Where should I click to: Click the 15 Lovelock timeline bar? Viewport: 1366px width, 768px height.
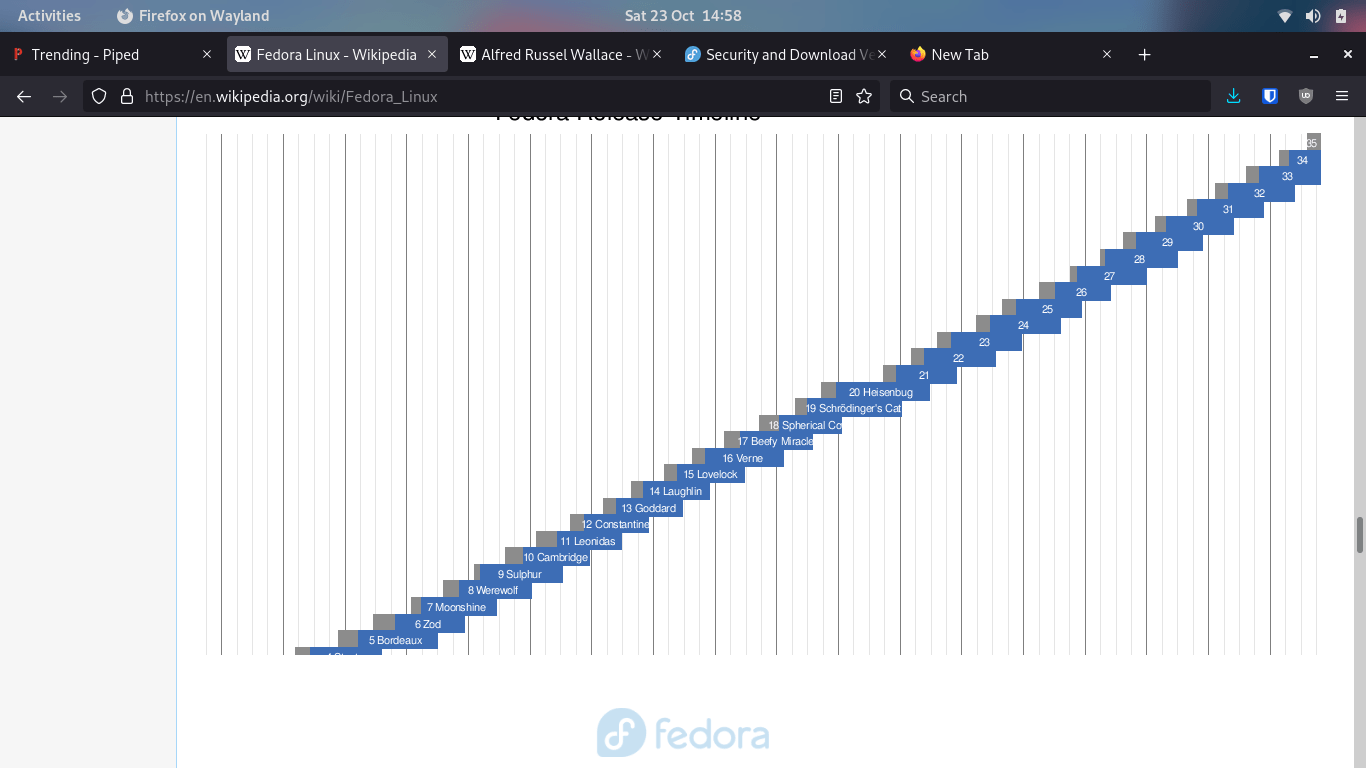click(710, 474)
